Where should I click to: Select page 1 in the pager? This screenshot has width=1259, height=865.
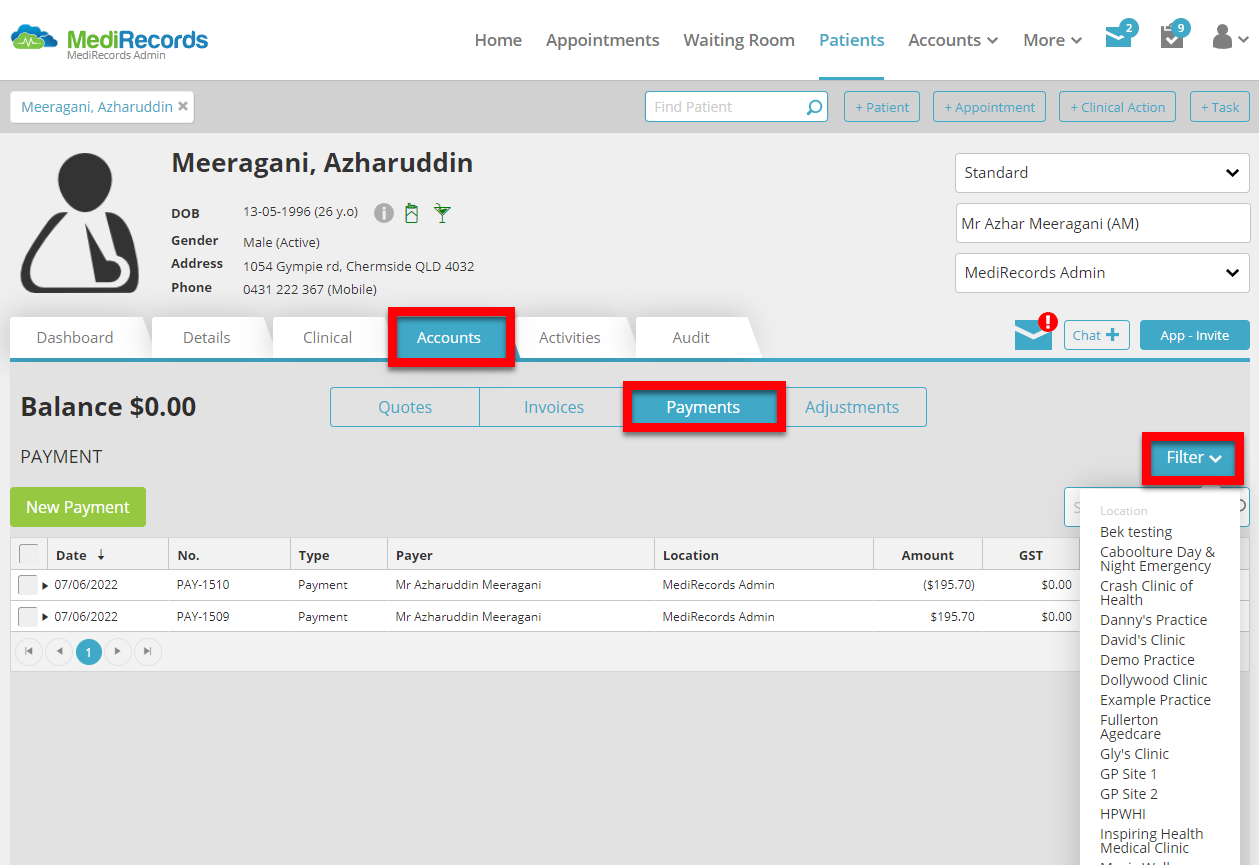pyautogui.click(x=89, y=652)
